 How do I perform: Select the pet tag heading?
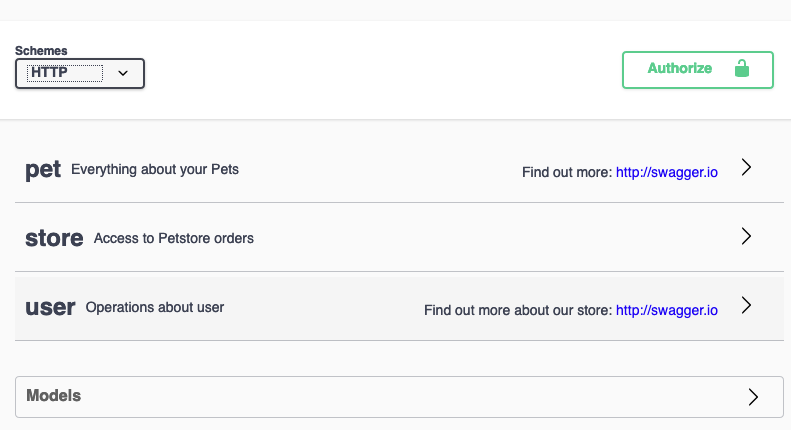[x=43, y=170]
